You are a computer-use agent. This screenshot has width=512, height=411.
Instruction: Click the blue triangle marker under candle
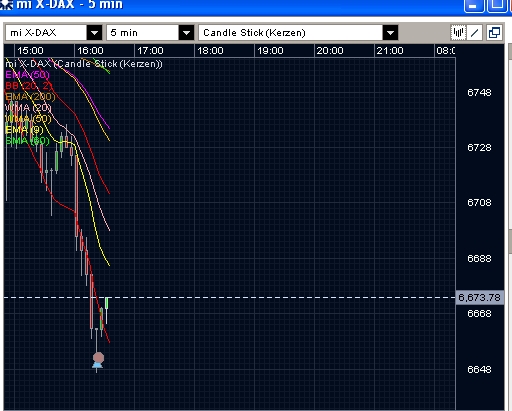tap(97, 366)
